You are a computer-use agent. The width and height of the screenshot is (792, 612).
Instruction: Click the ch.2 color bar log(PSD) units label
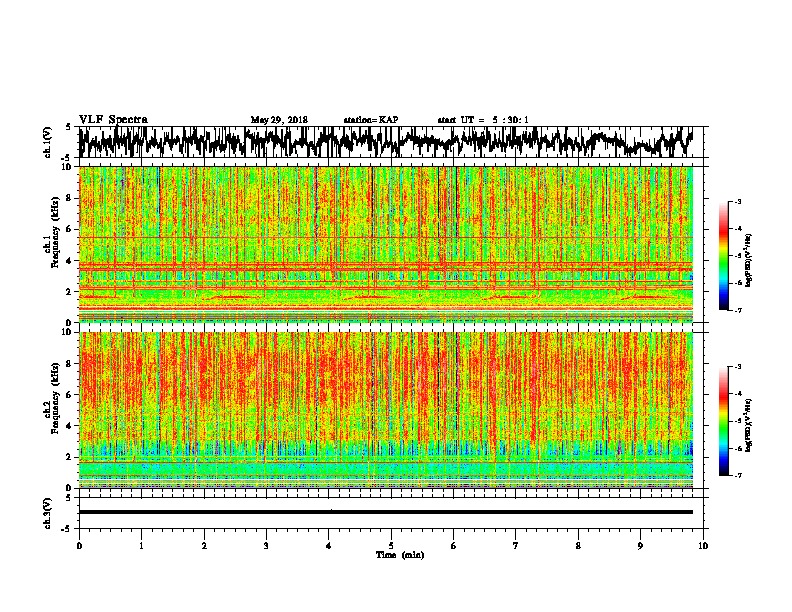(748, 425)
